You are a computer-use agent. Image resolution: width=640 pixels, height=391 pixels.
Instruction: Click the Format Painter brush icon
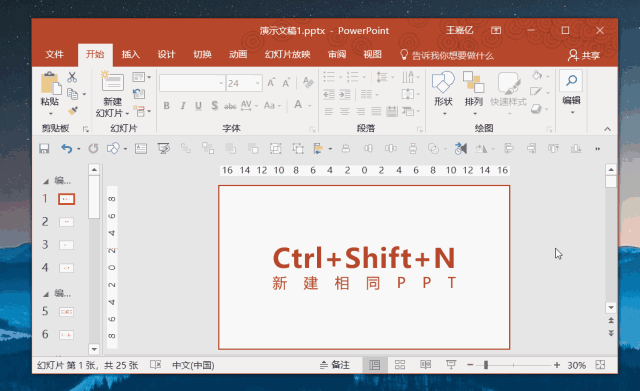(73, 111)
